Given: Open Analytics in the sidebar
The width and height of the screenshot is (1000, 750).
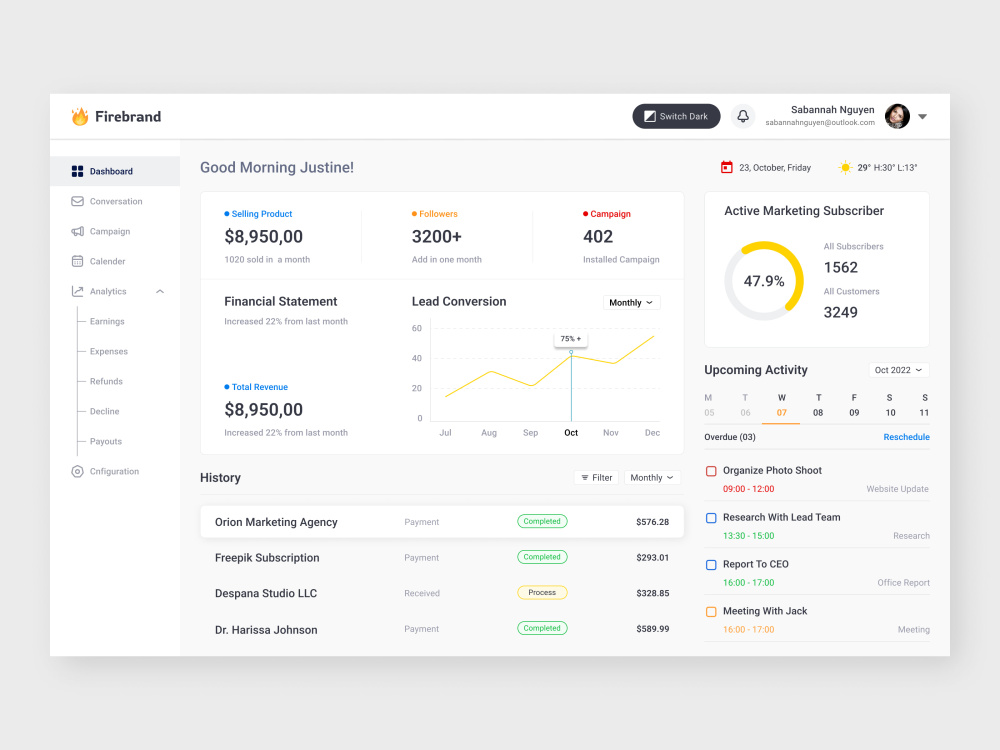Looking at the screenshot, I should point(115,291).
